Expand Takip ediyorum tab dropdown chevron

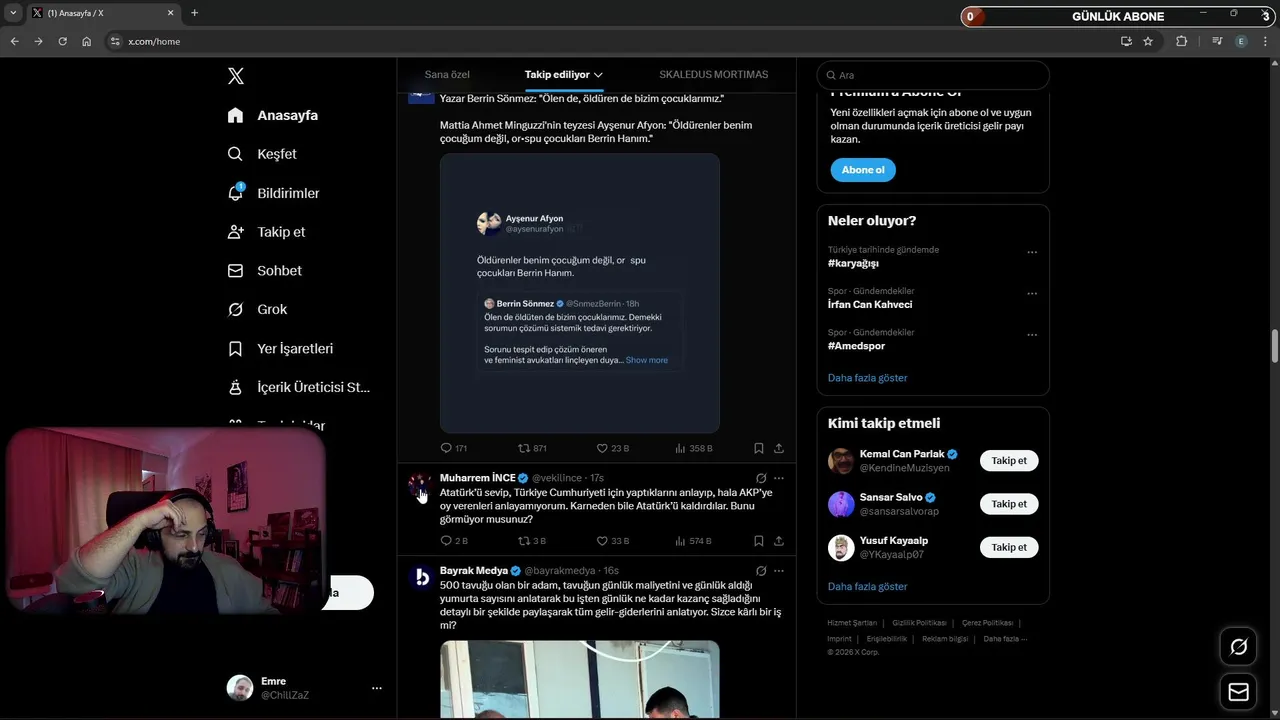(x=598, y=75)
